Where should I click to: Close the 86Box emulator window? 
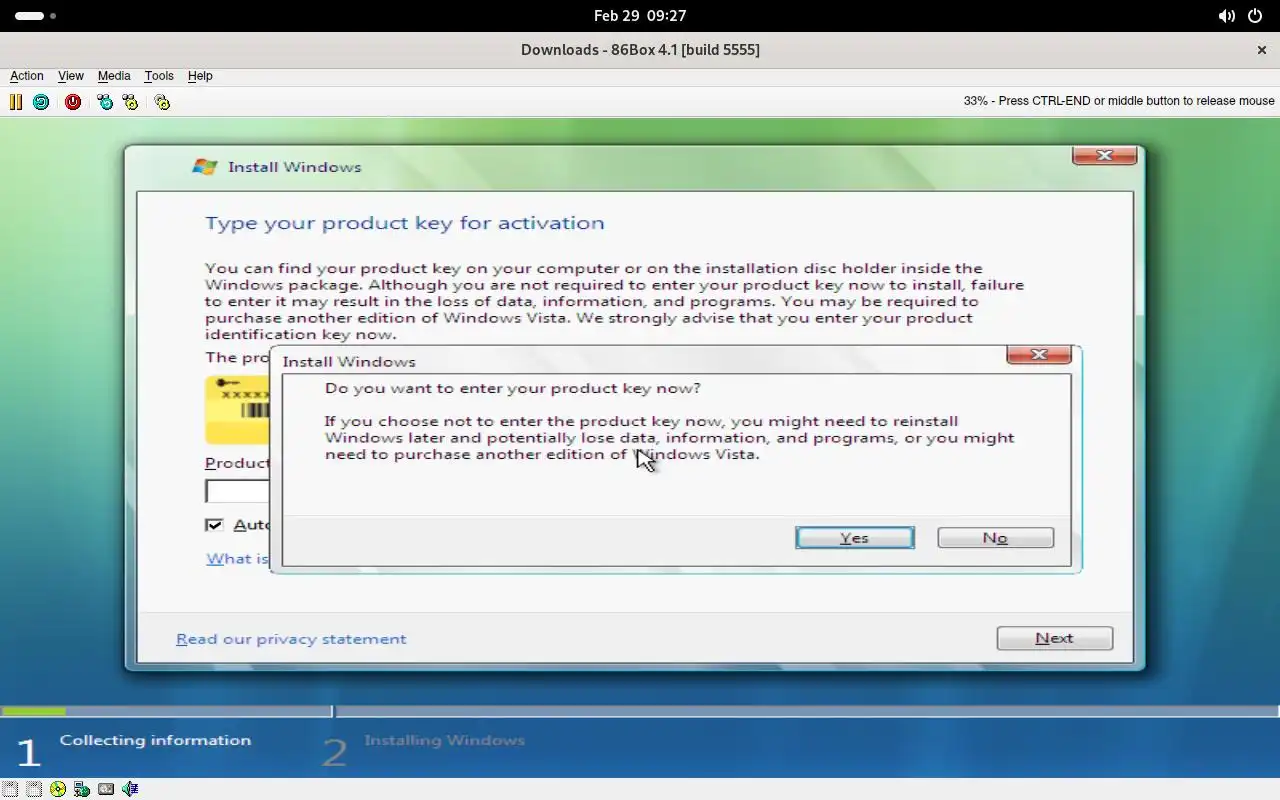[x=1262, y=50]
